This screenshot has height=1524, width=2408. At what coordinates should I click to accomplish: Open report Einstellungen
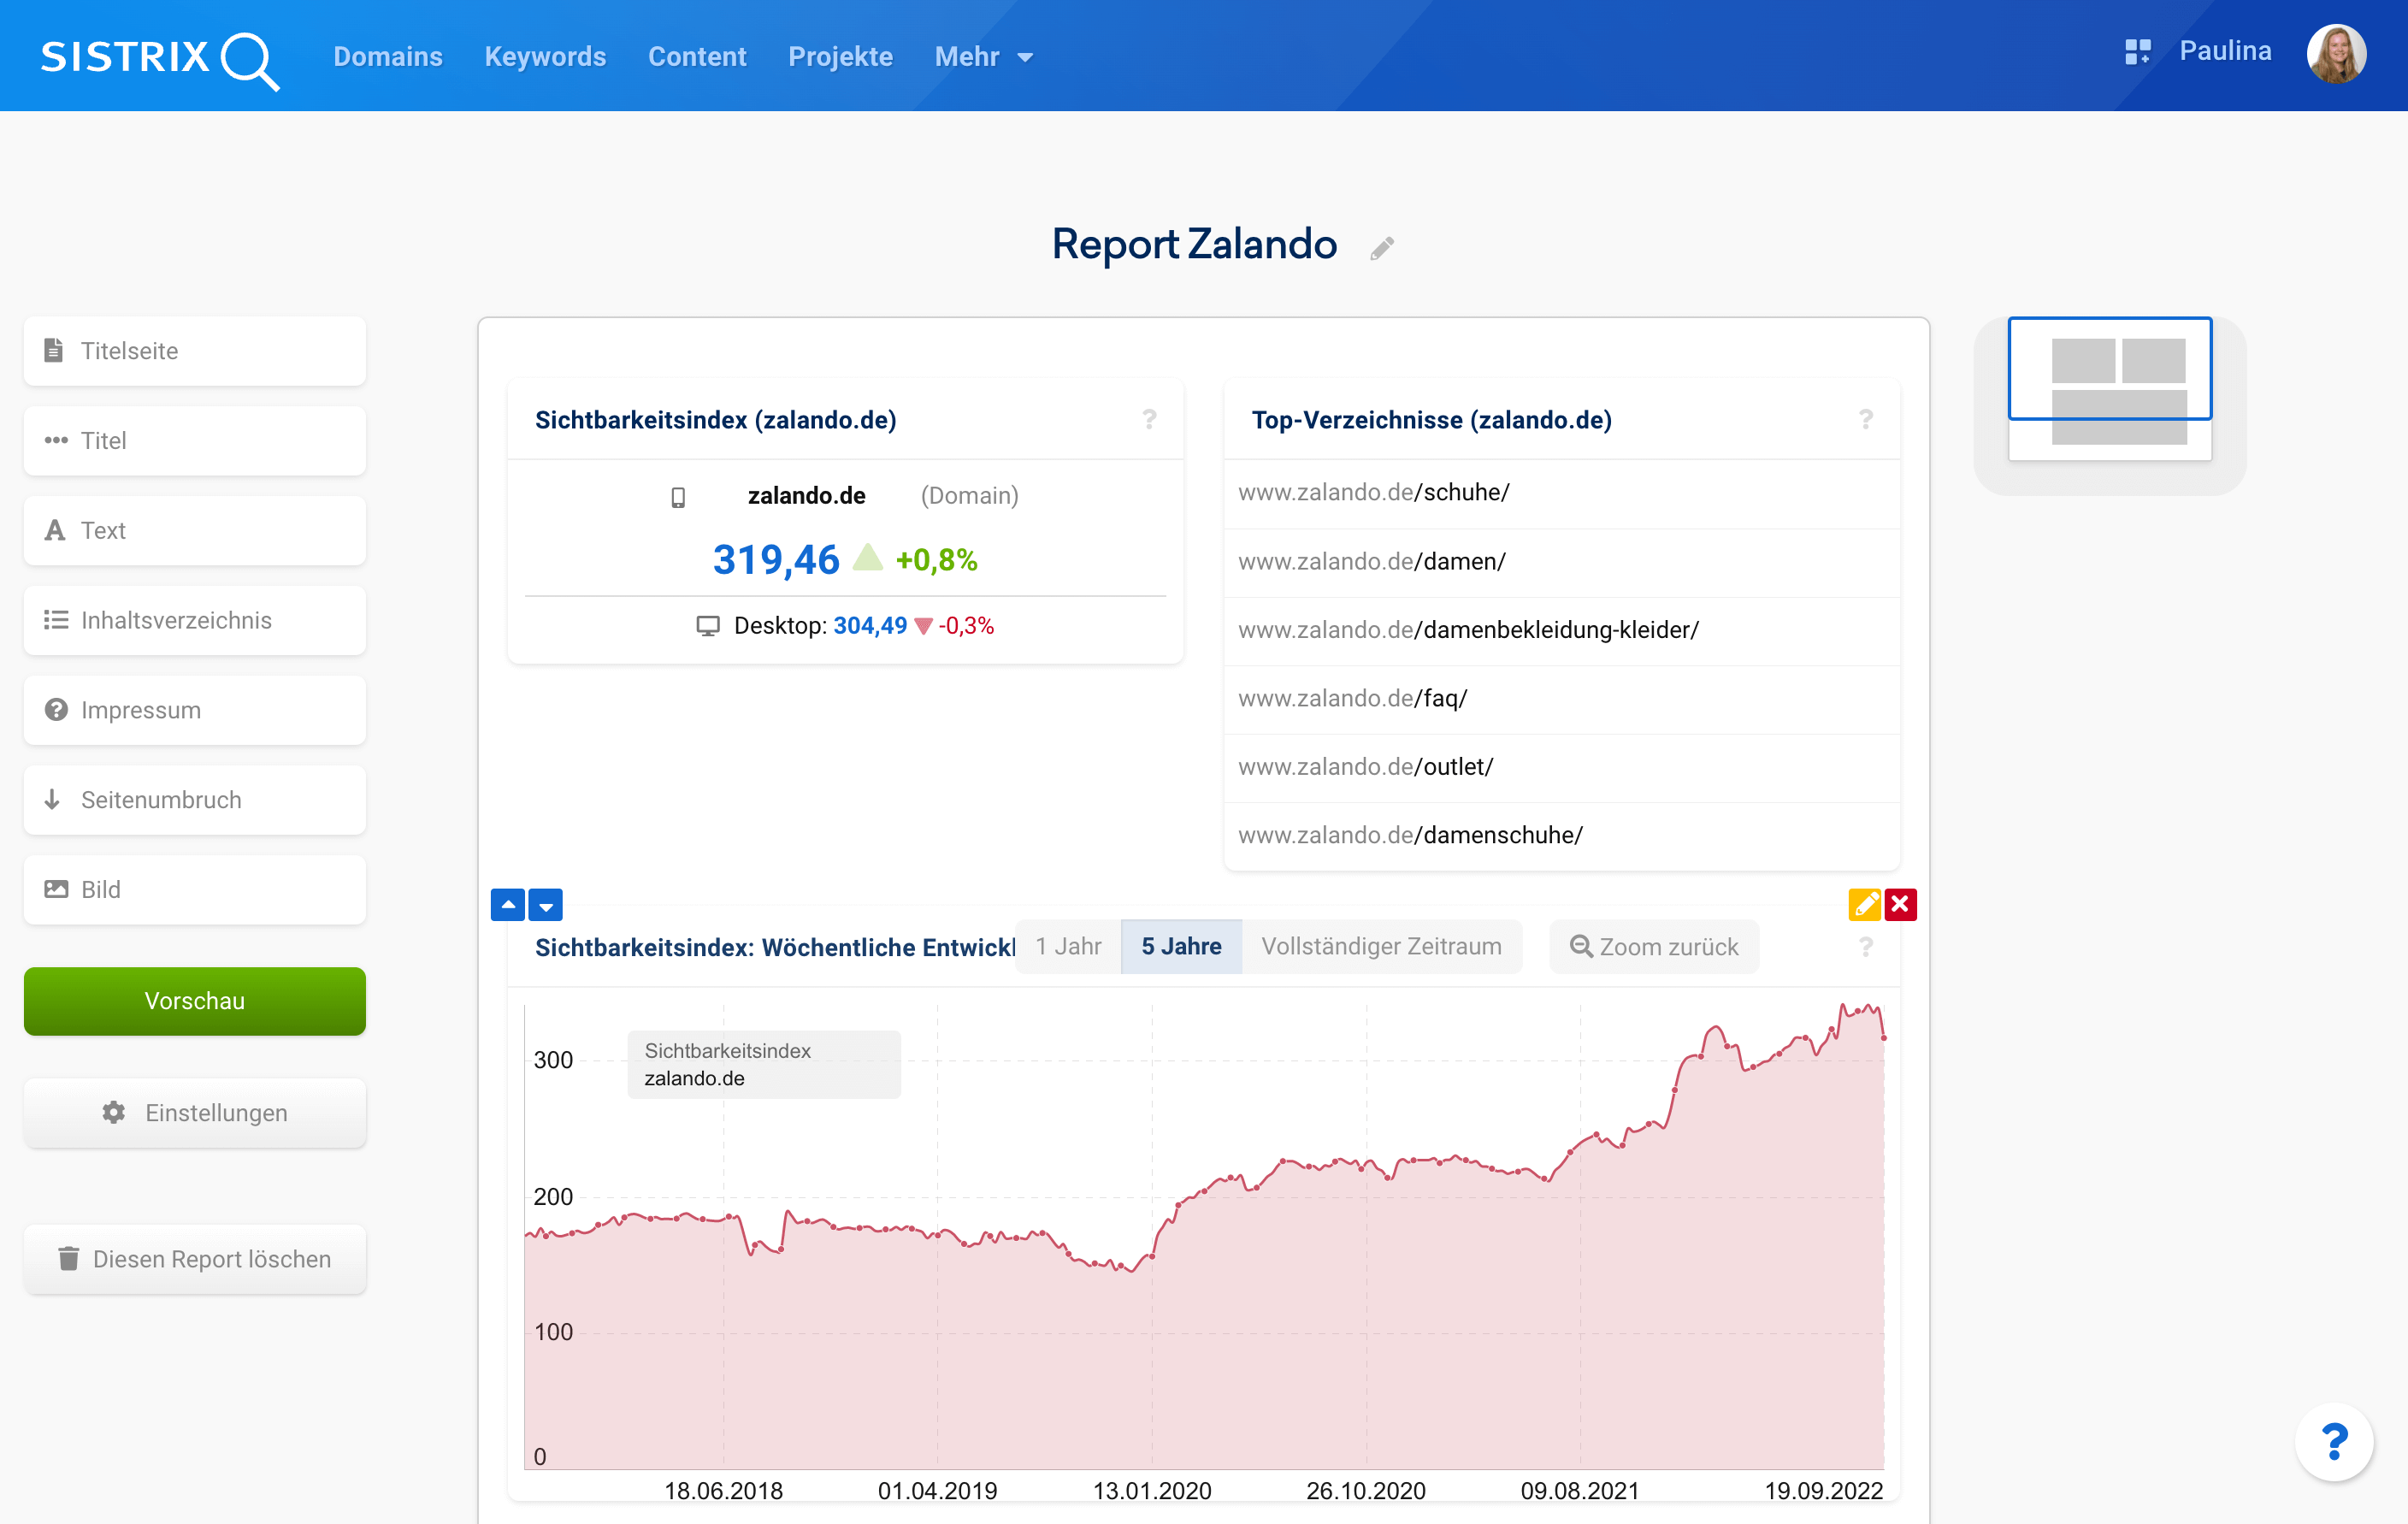pos(195,1113)
